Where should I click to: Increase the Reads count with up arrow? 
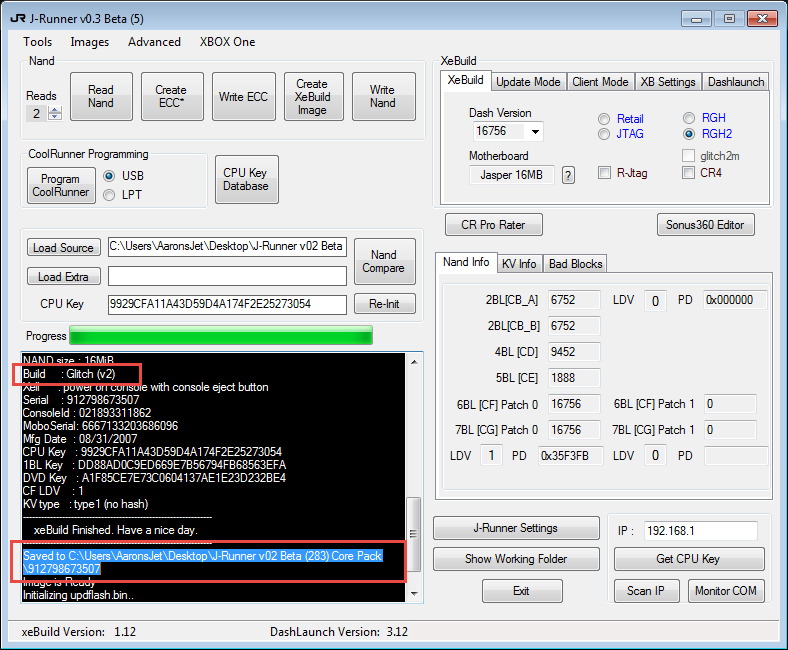click(x=55, y=109)
